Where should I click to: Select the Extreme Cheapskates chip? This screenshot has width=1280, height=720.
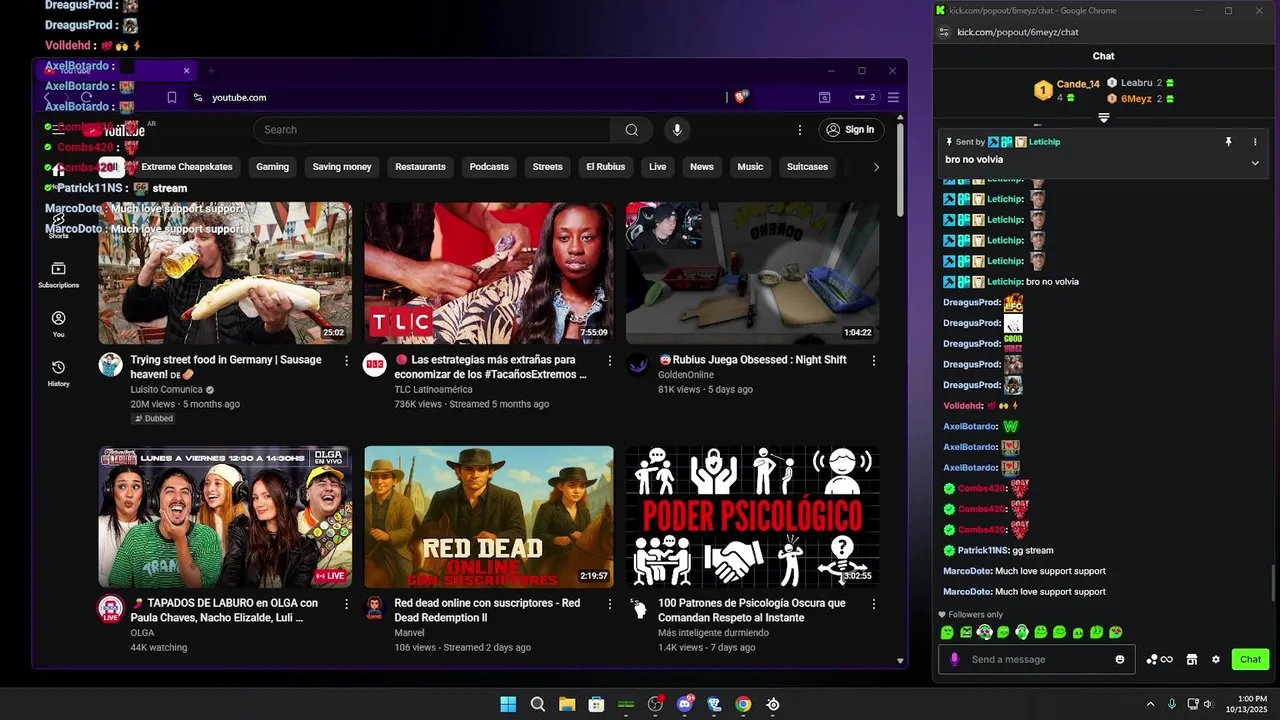[187, 167]
